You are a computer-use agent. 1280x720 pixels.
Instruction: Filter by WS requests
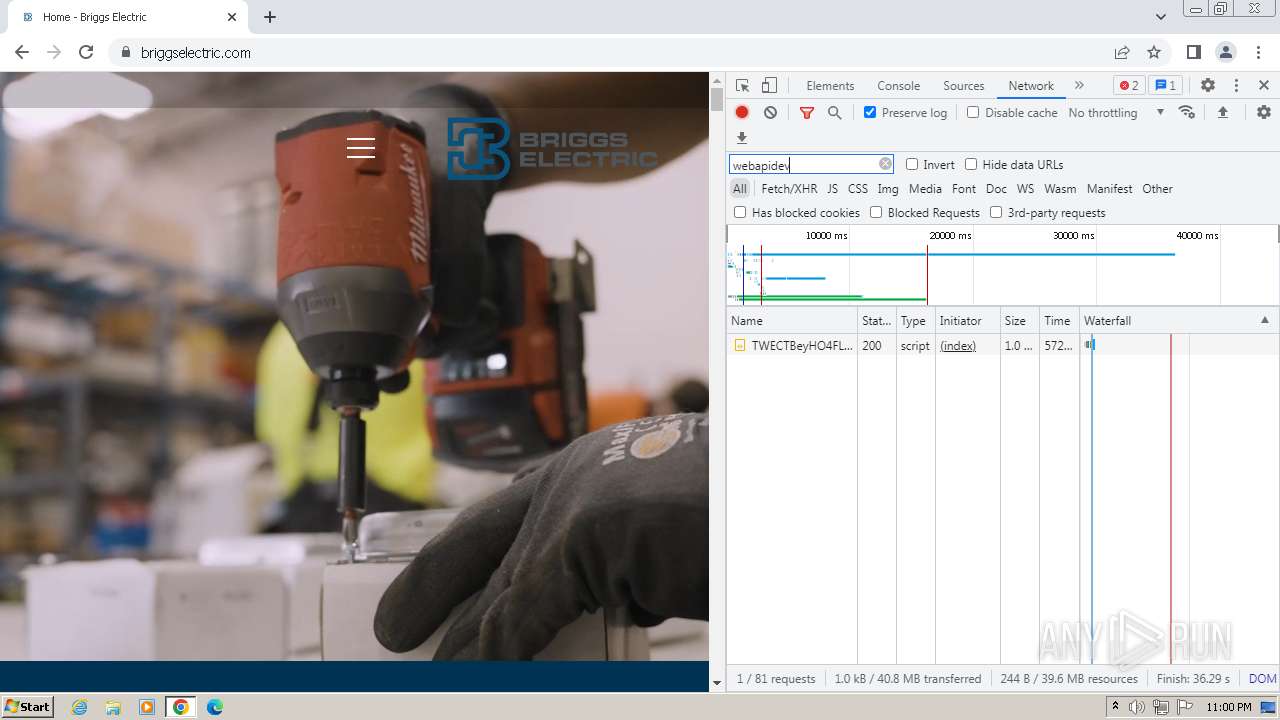pos(1025,189)
